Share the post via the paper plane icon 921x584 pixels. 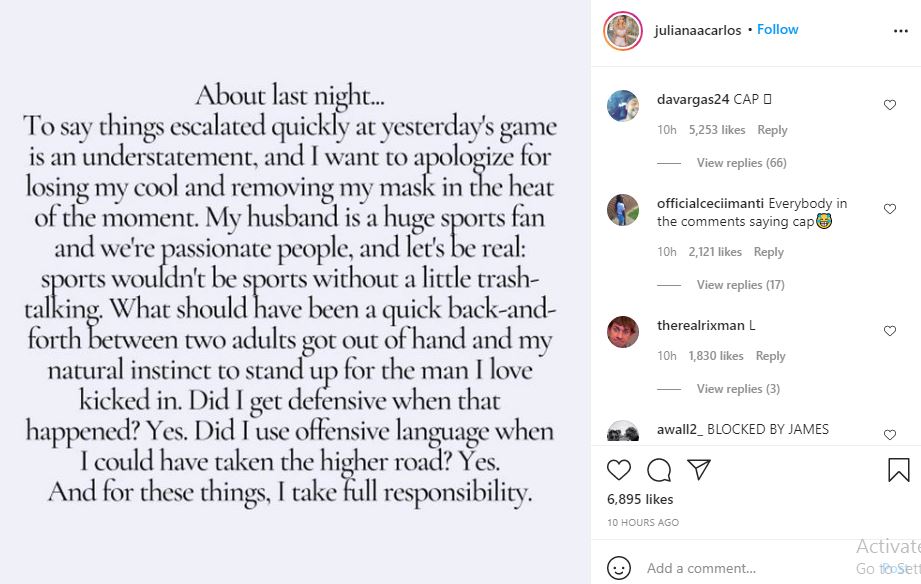click(x=699, y=469)
